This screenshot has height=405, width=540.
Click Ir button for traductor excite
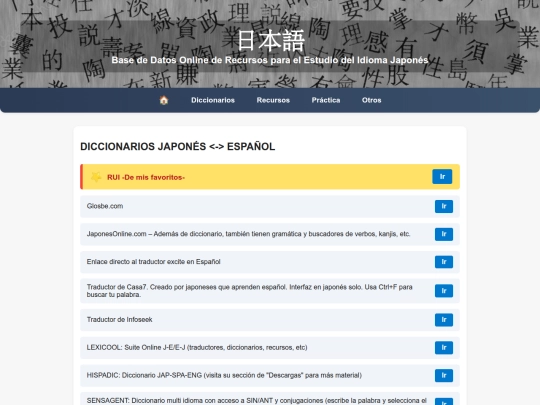click(444, 262)
